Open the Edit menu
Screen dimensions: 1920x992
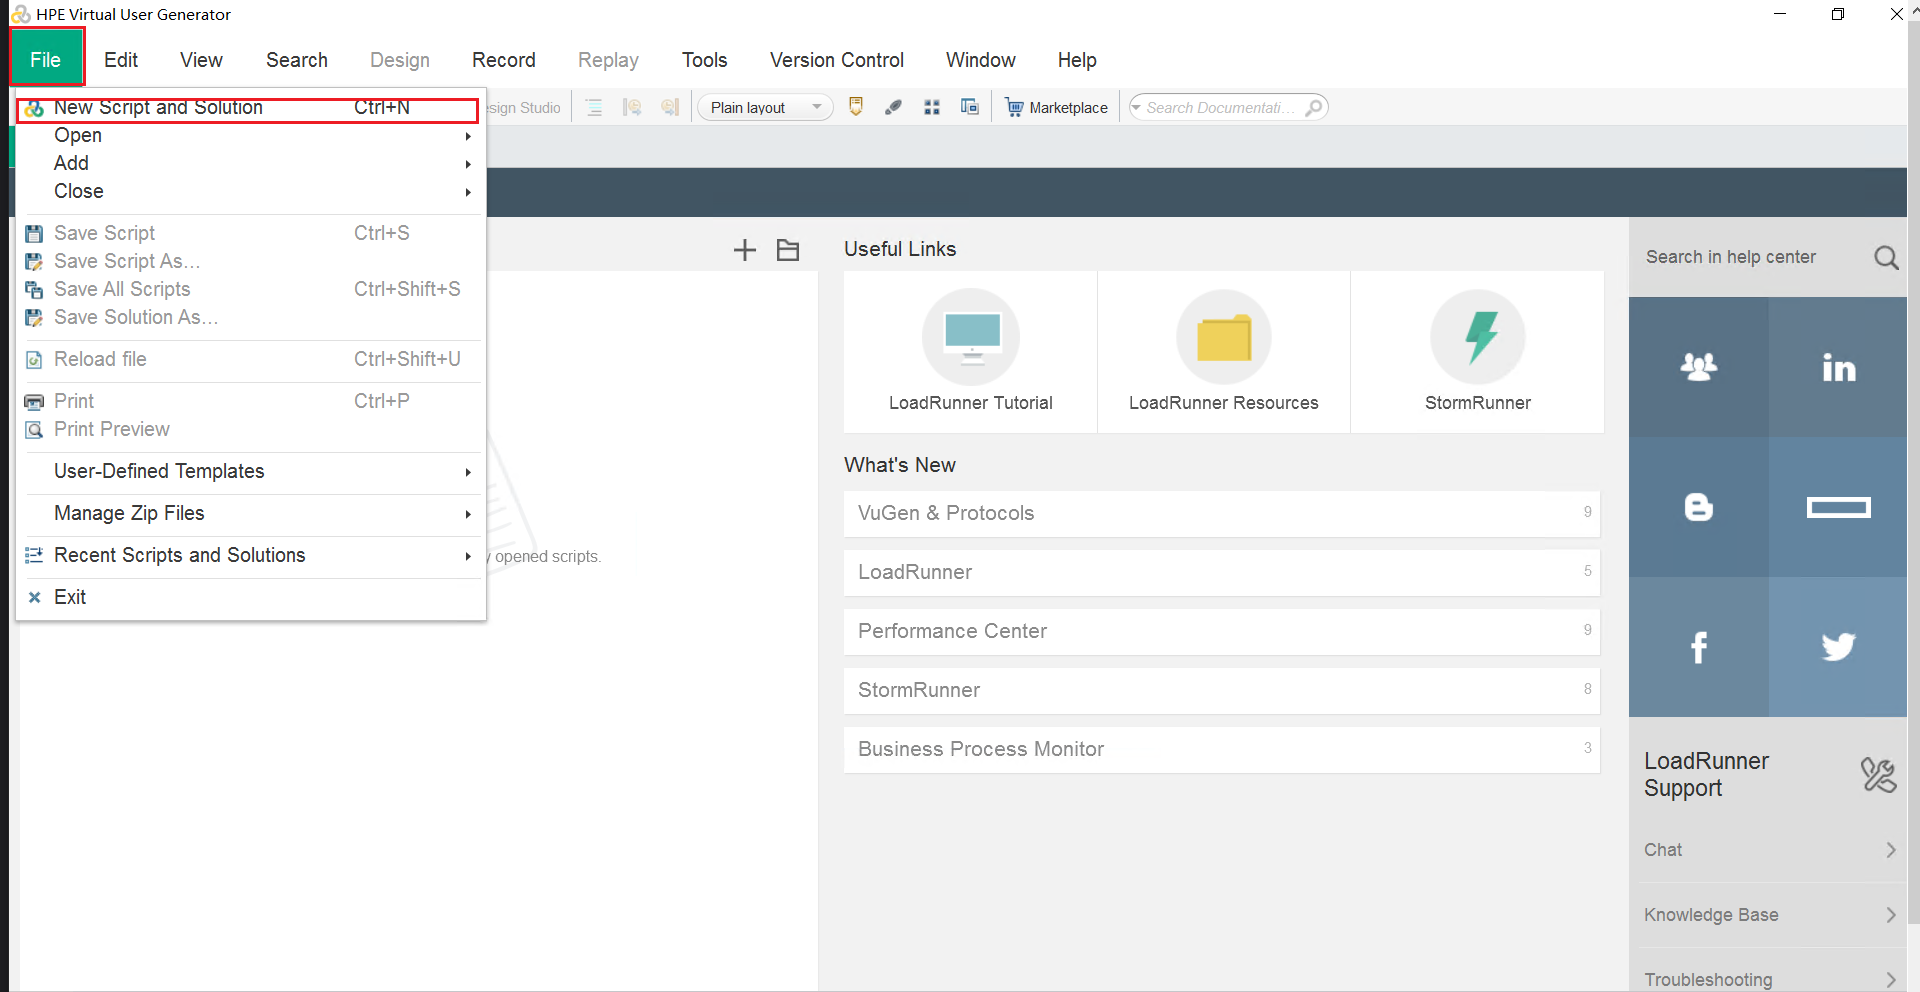[121, 60]
